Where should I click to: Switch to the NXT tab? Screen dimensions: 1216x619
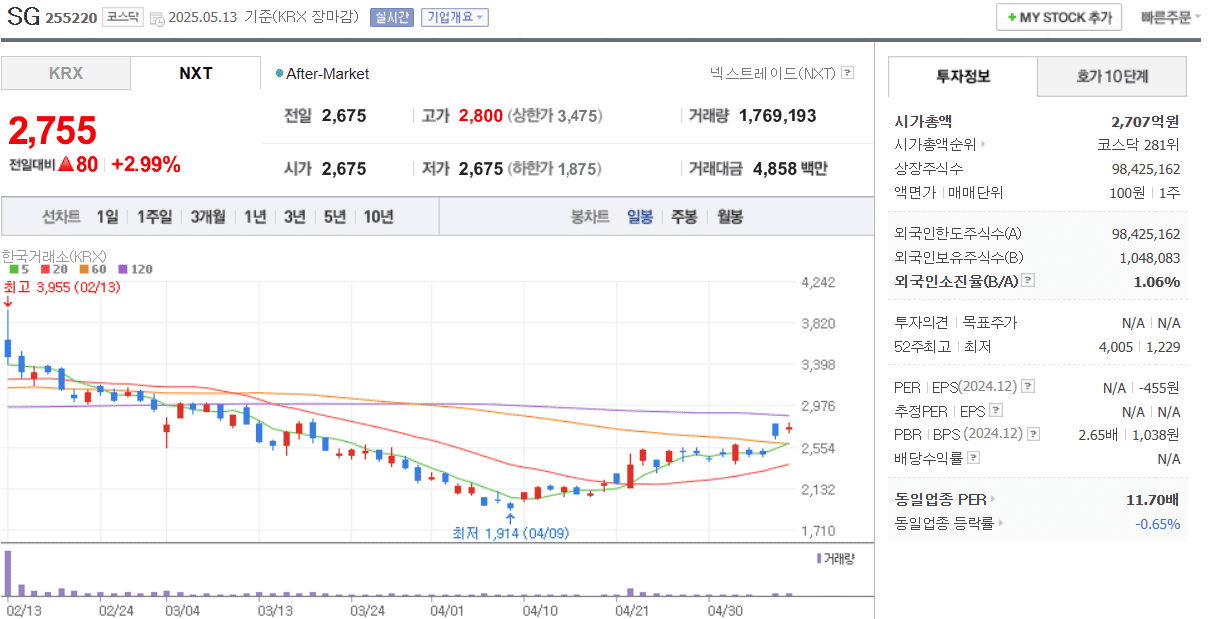[196, 74]
